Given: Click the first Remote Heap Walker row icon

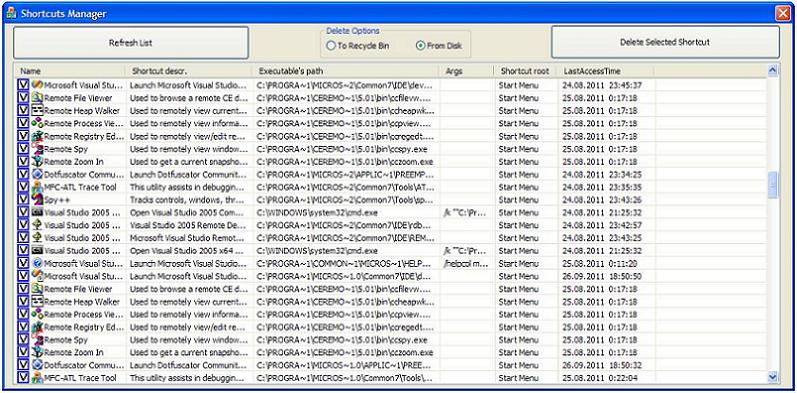Looking at the screenshot, I should click(x=38, y=110).
